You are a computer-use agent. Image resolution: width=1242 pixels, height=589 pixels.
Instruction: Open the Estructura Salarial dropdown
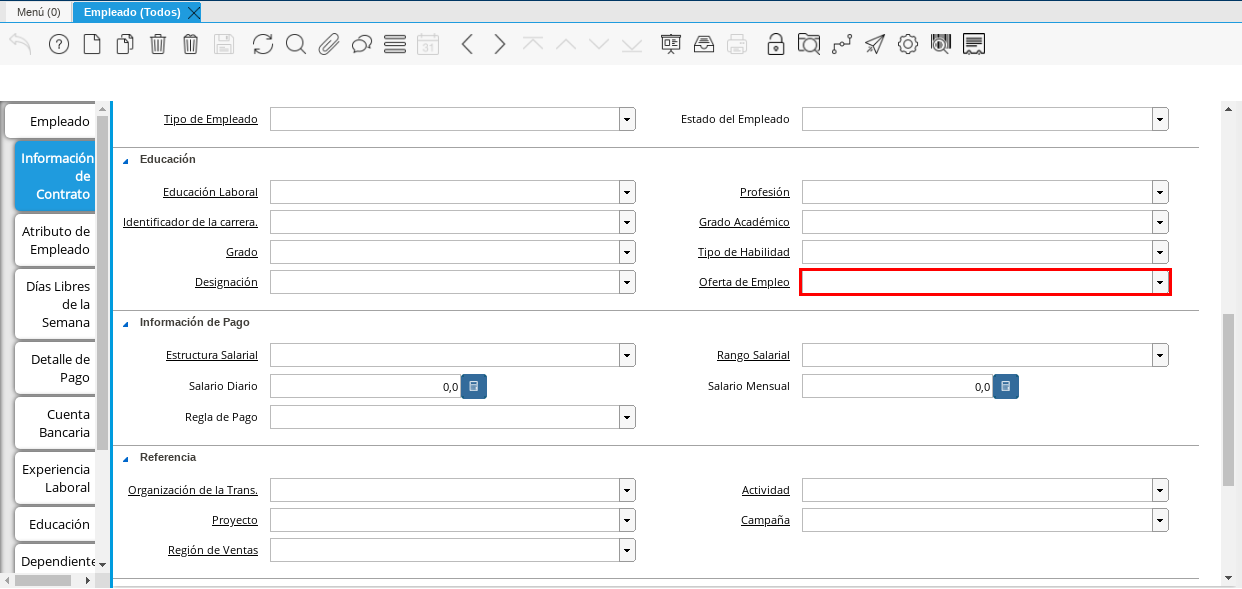627,355
